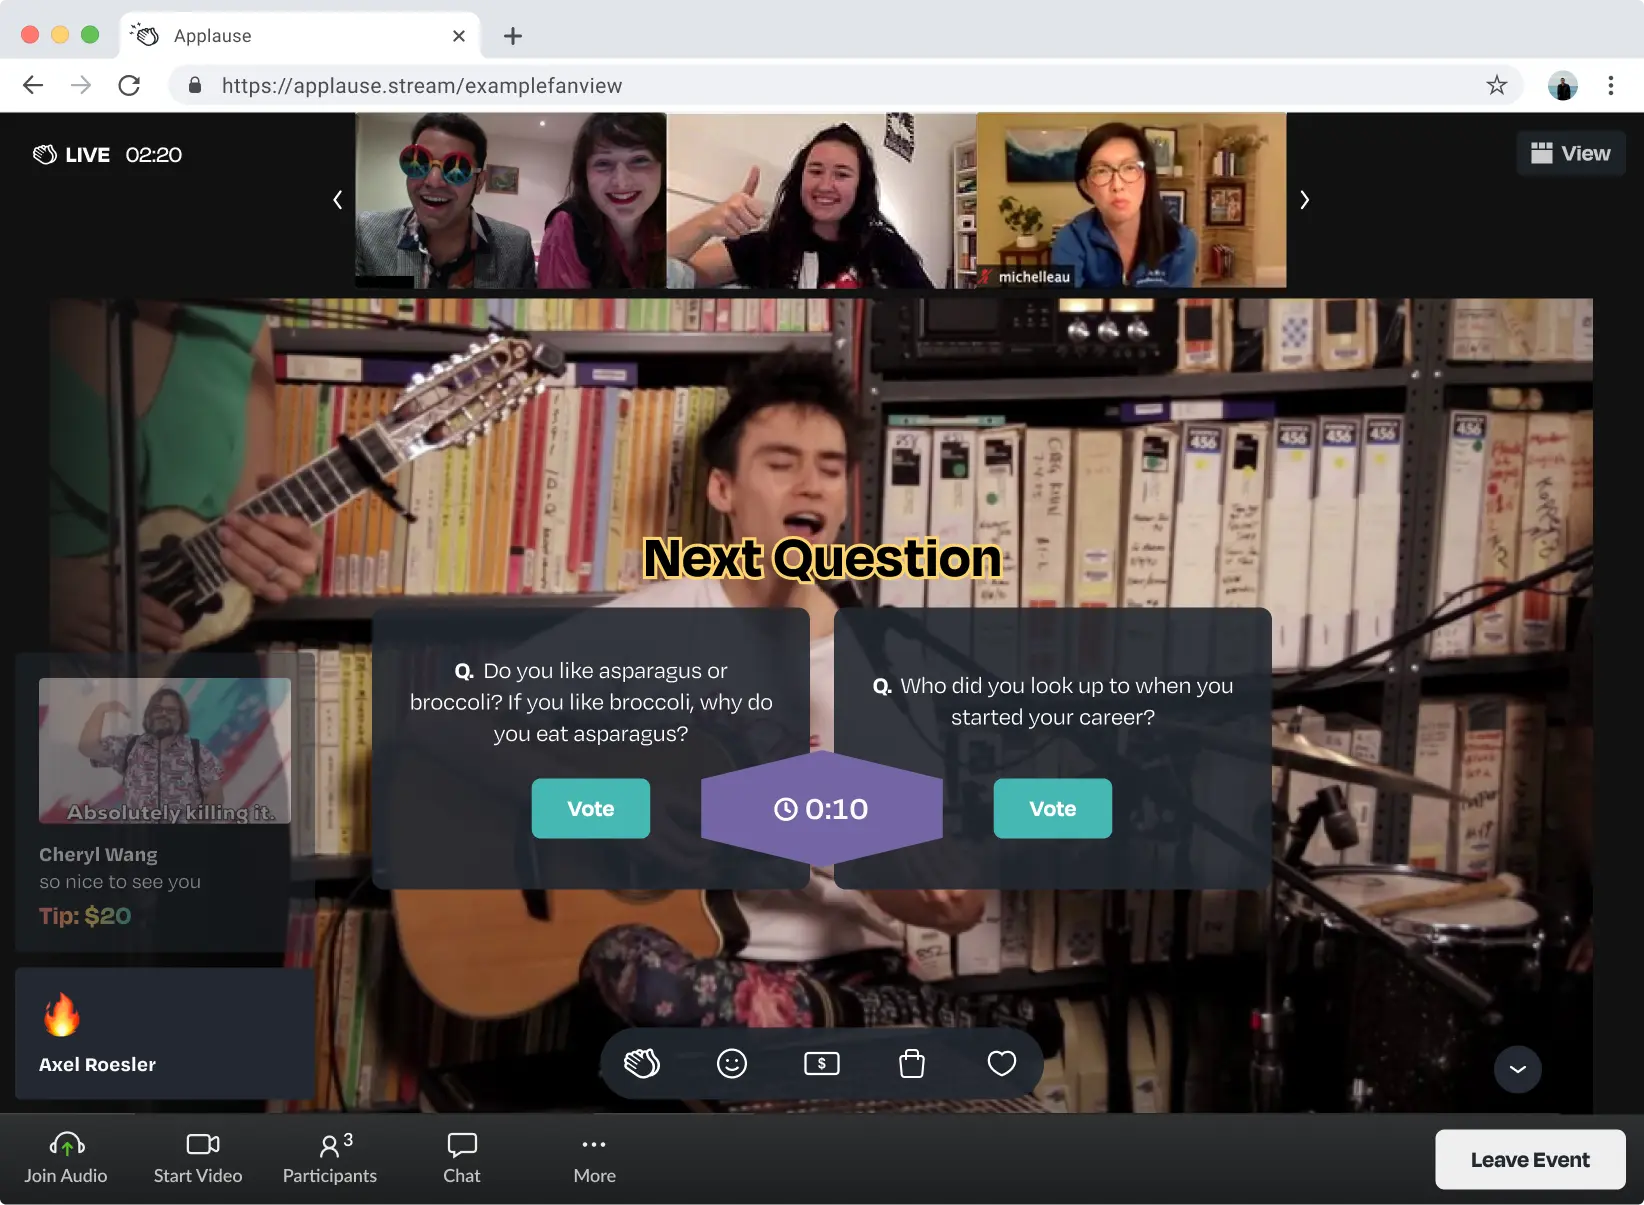Click michelleau's video thumbnail
The image size is (1644, 1205).
[1131, 200]
